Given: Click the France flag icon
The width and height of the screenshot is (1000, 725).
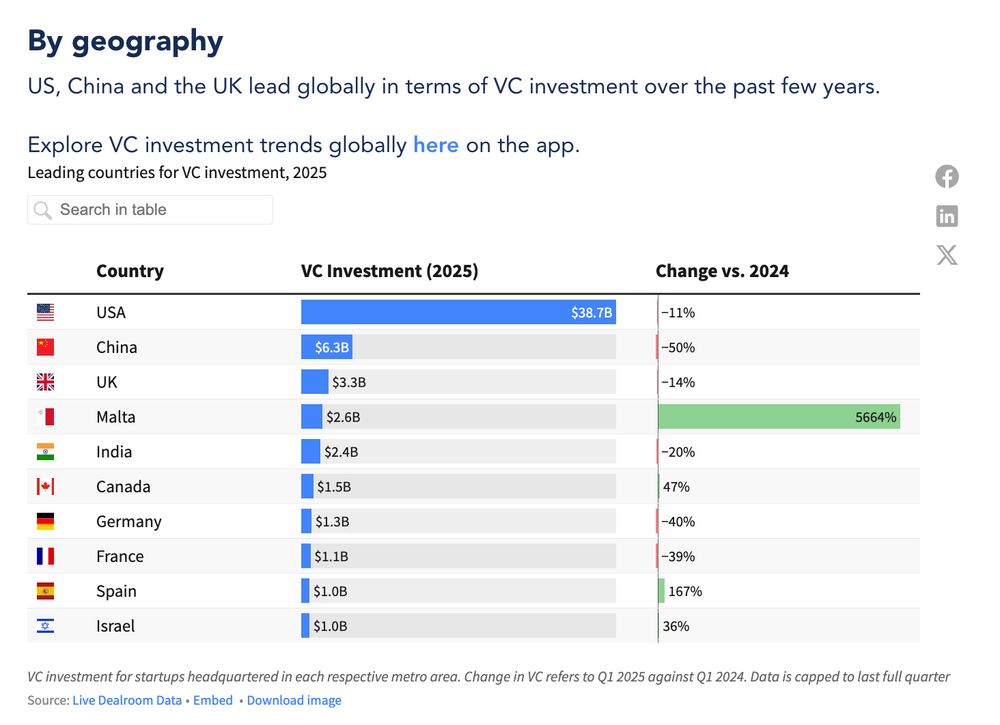Looking at the screenshot, I should coord(45,556).
